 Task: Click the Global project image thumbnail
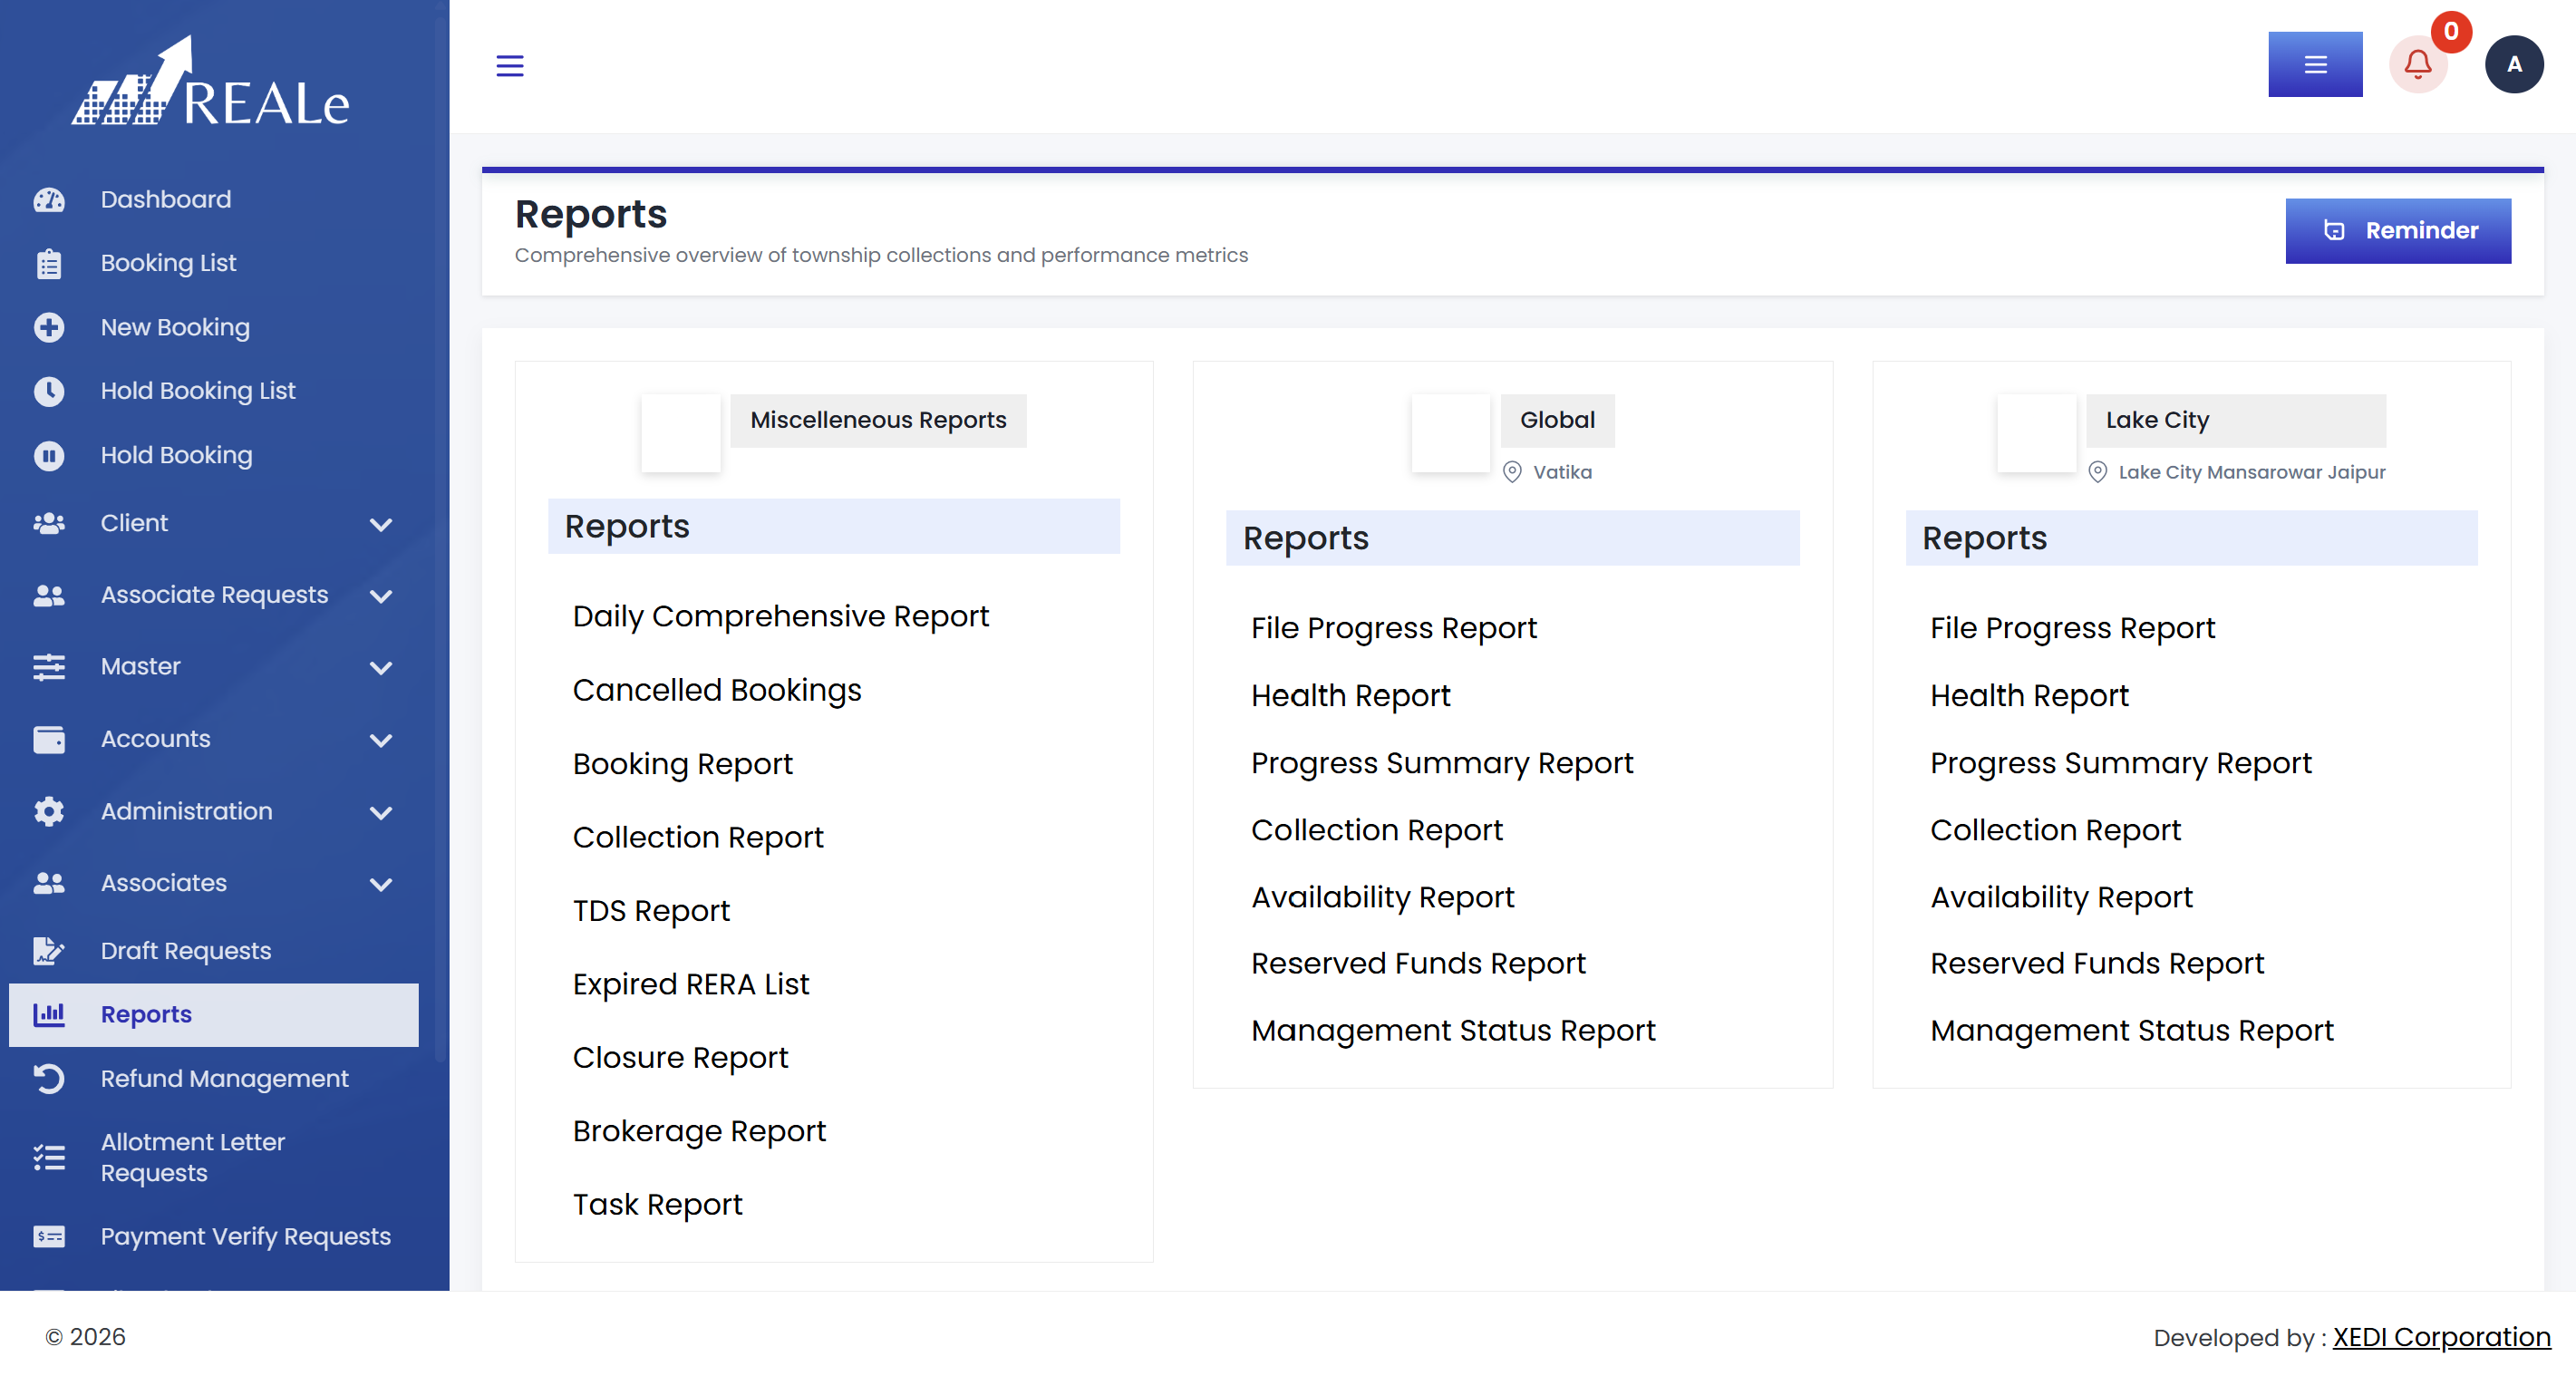coord(1450,434)
